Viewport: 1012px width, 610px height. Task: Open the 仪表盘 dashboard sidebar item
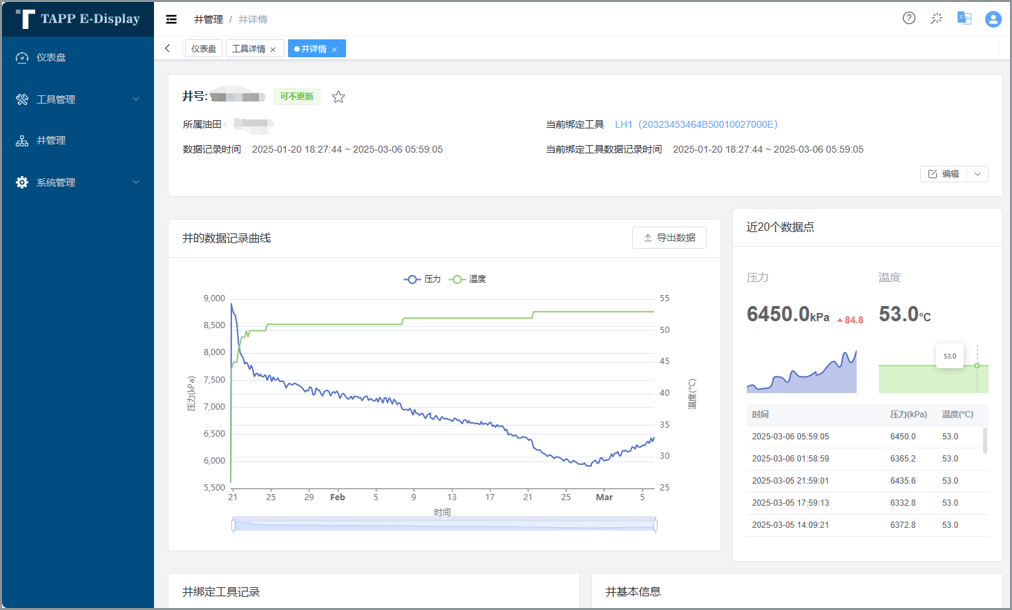point(77,57)
